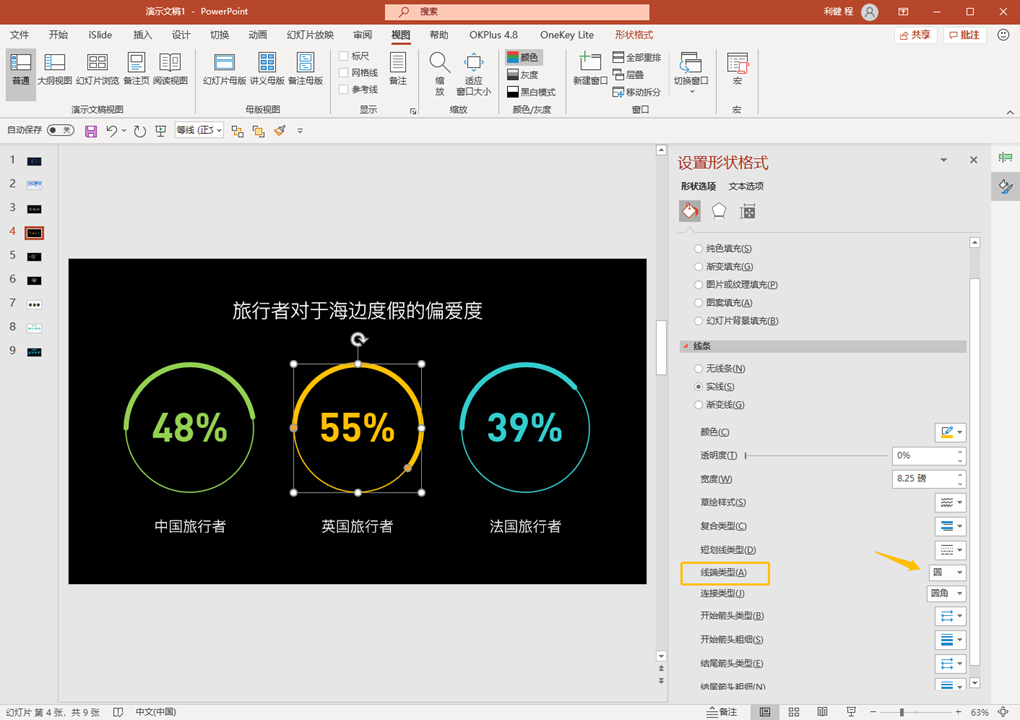Open Switch Windows (切换窗口) dropdown
This screenshot has height=720, width=1020.
[691, 73]
